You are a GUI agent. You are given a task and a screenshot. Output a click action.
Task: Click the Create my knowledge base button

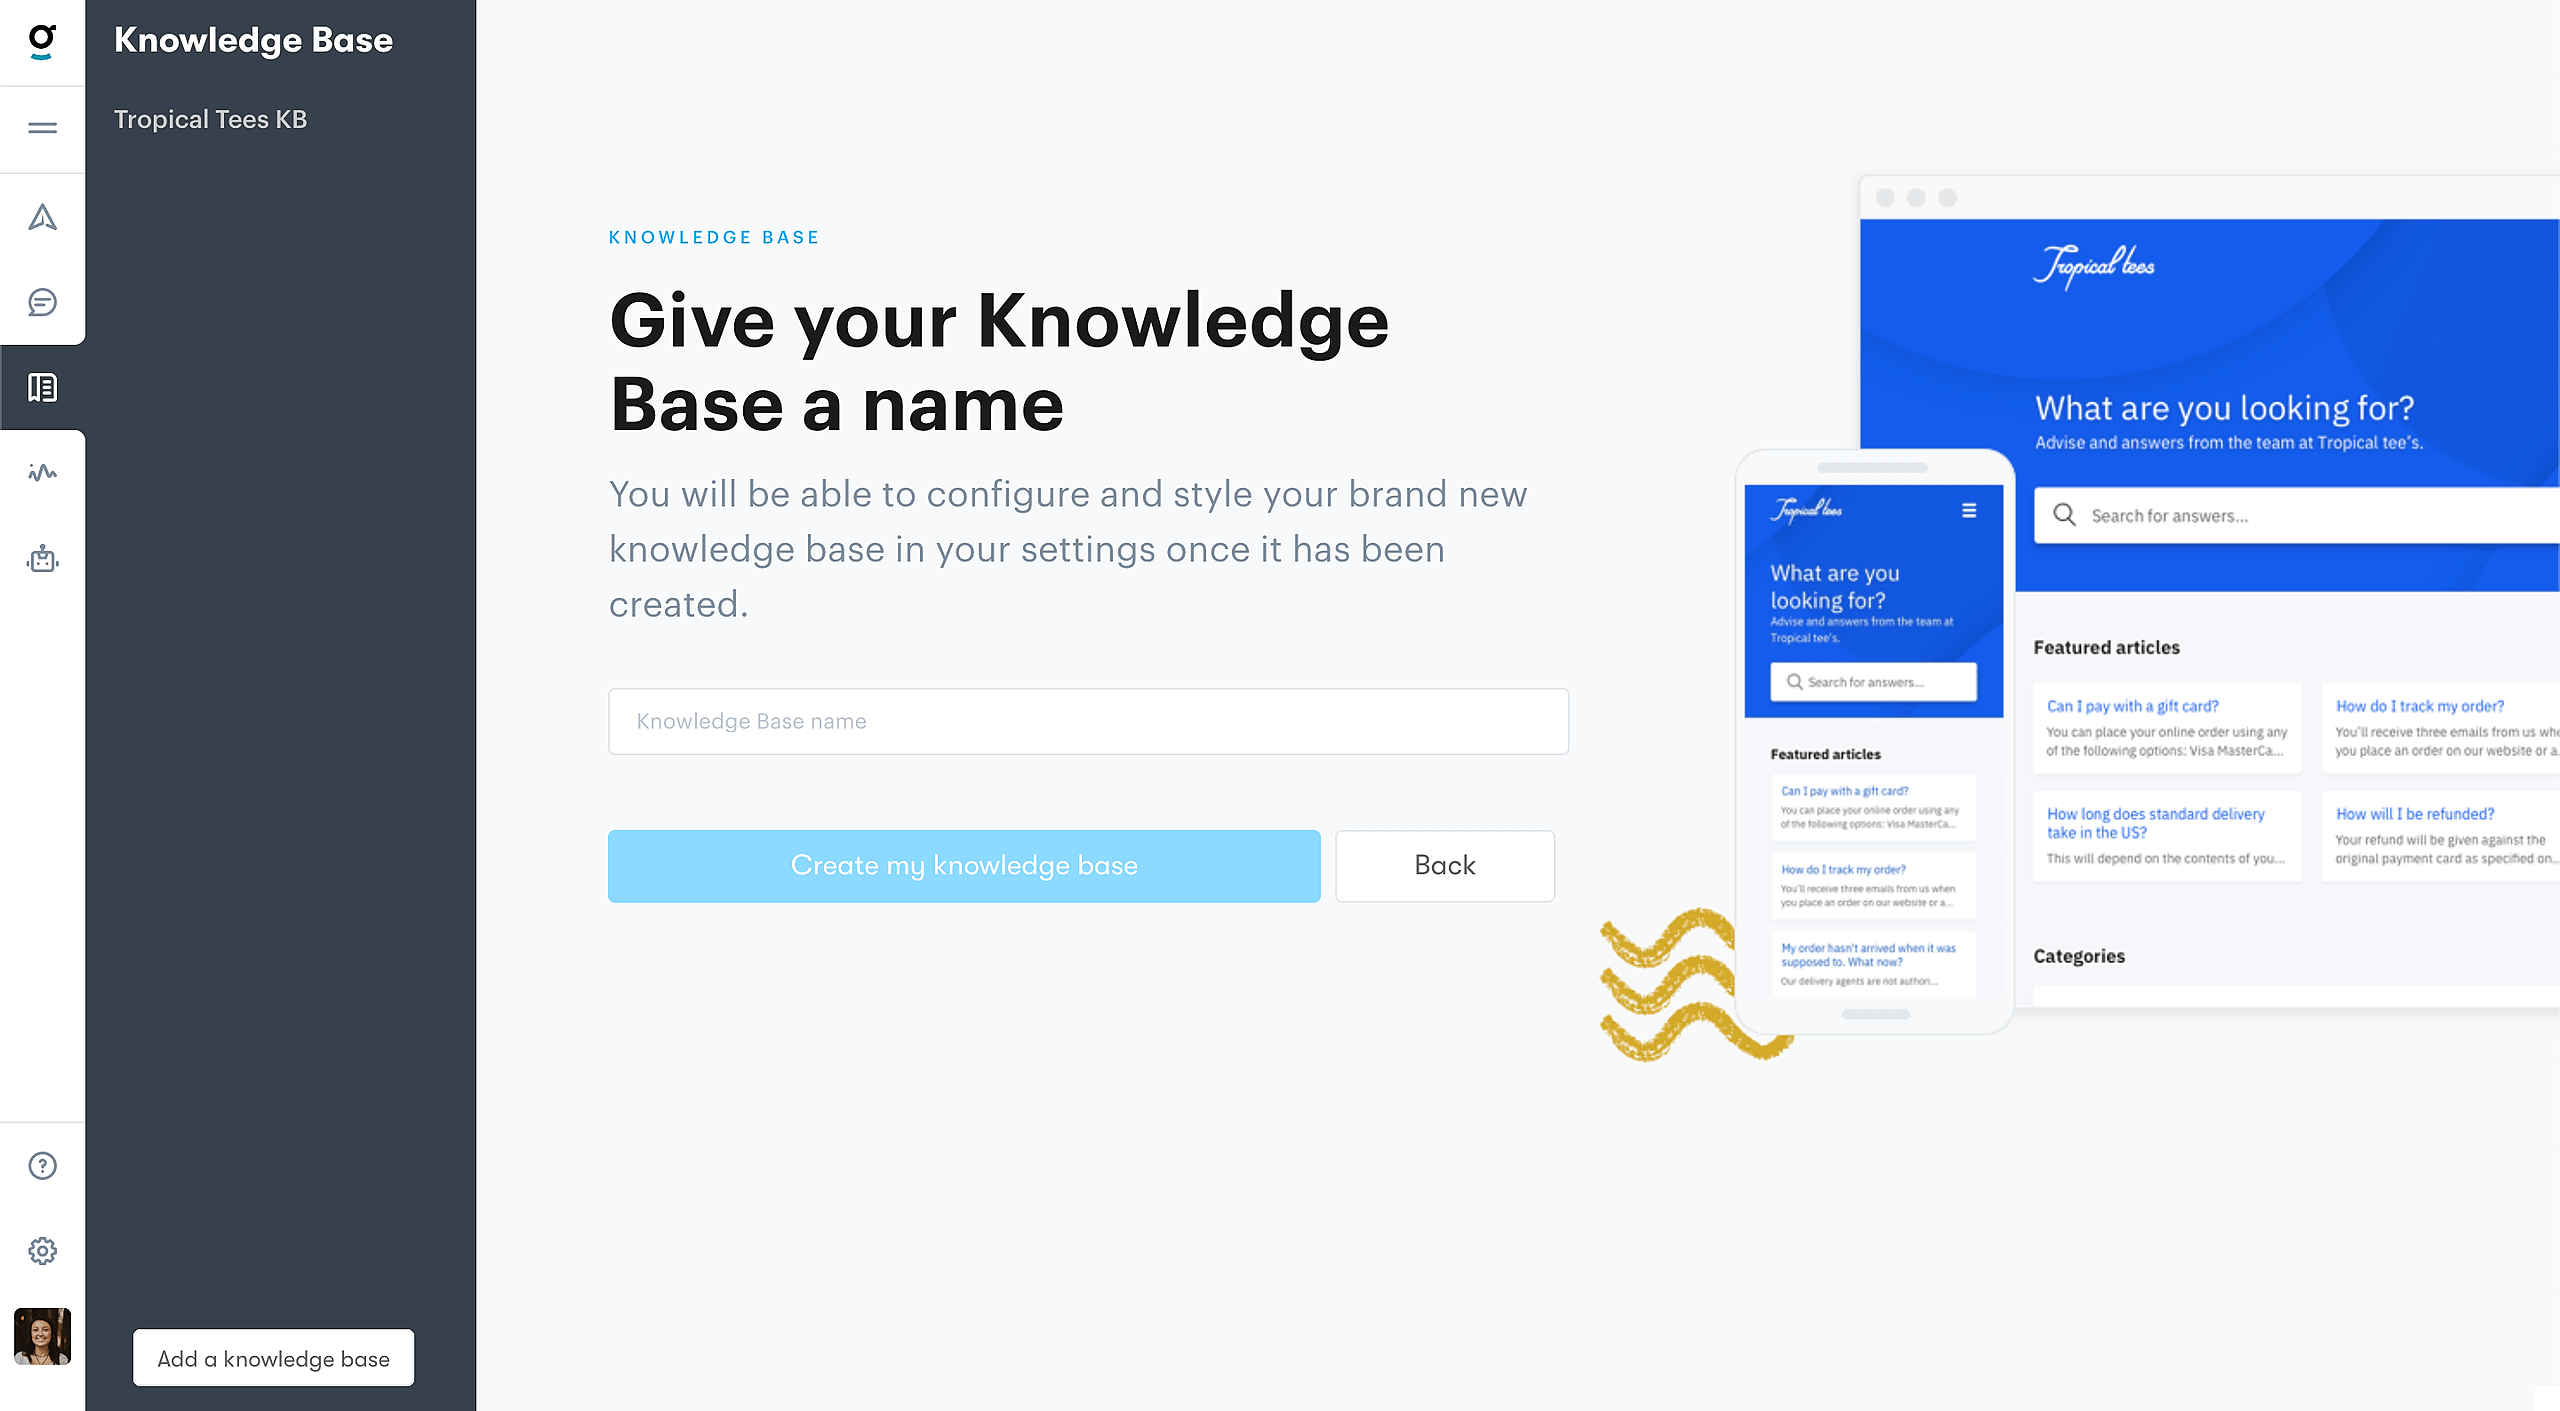[964, 865]
